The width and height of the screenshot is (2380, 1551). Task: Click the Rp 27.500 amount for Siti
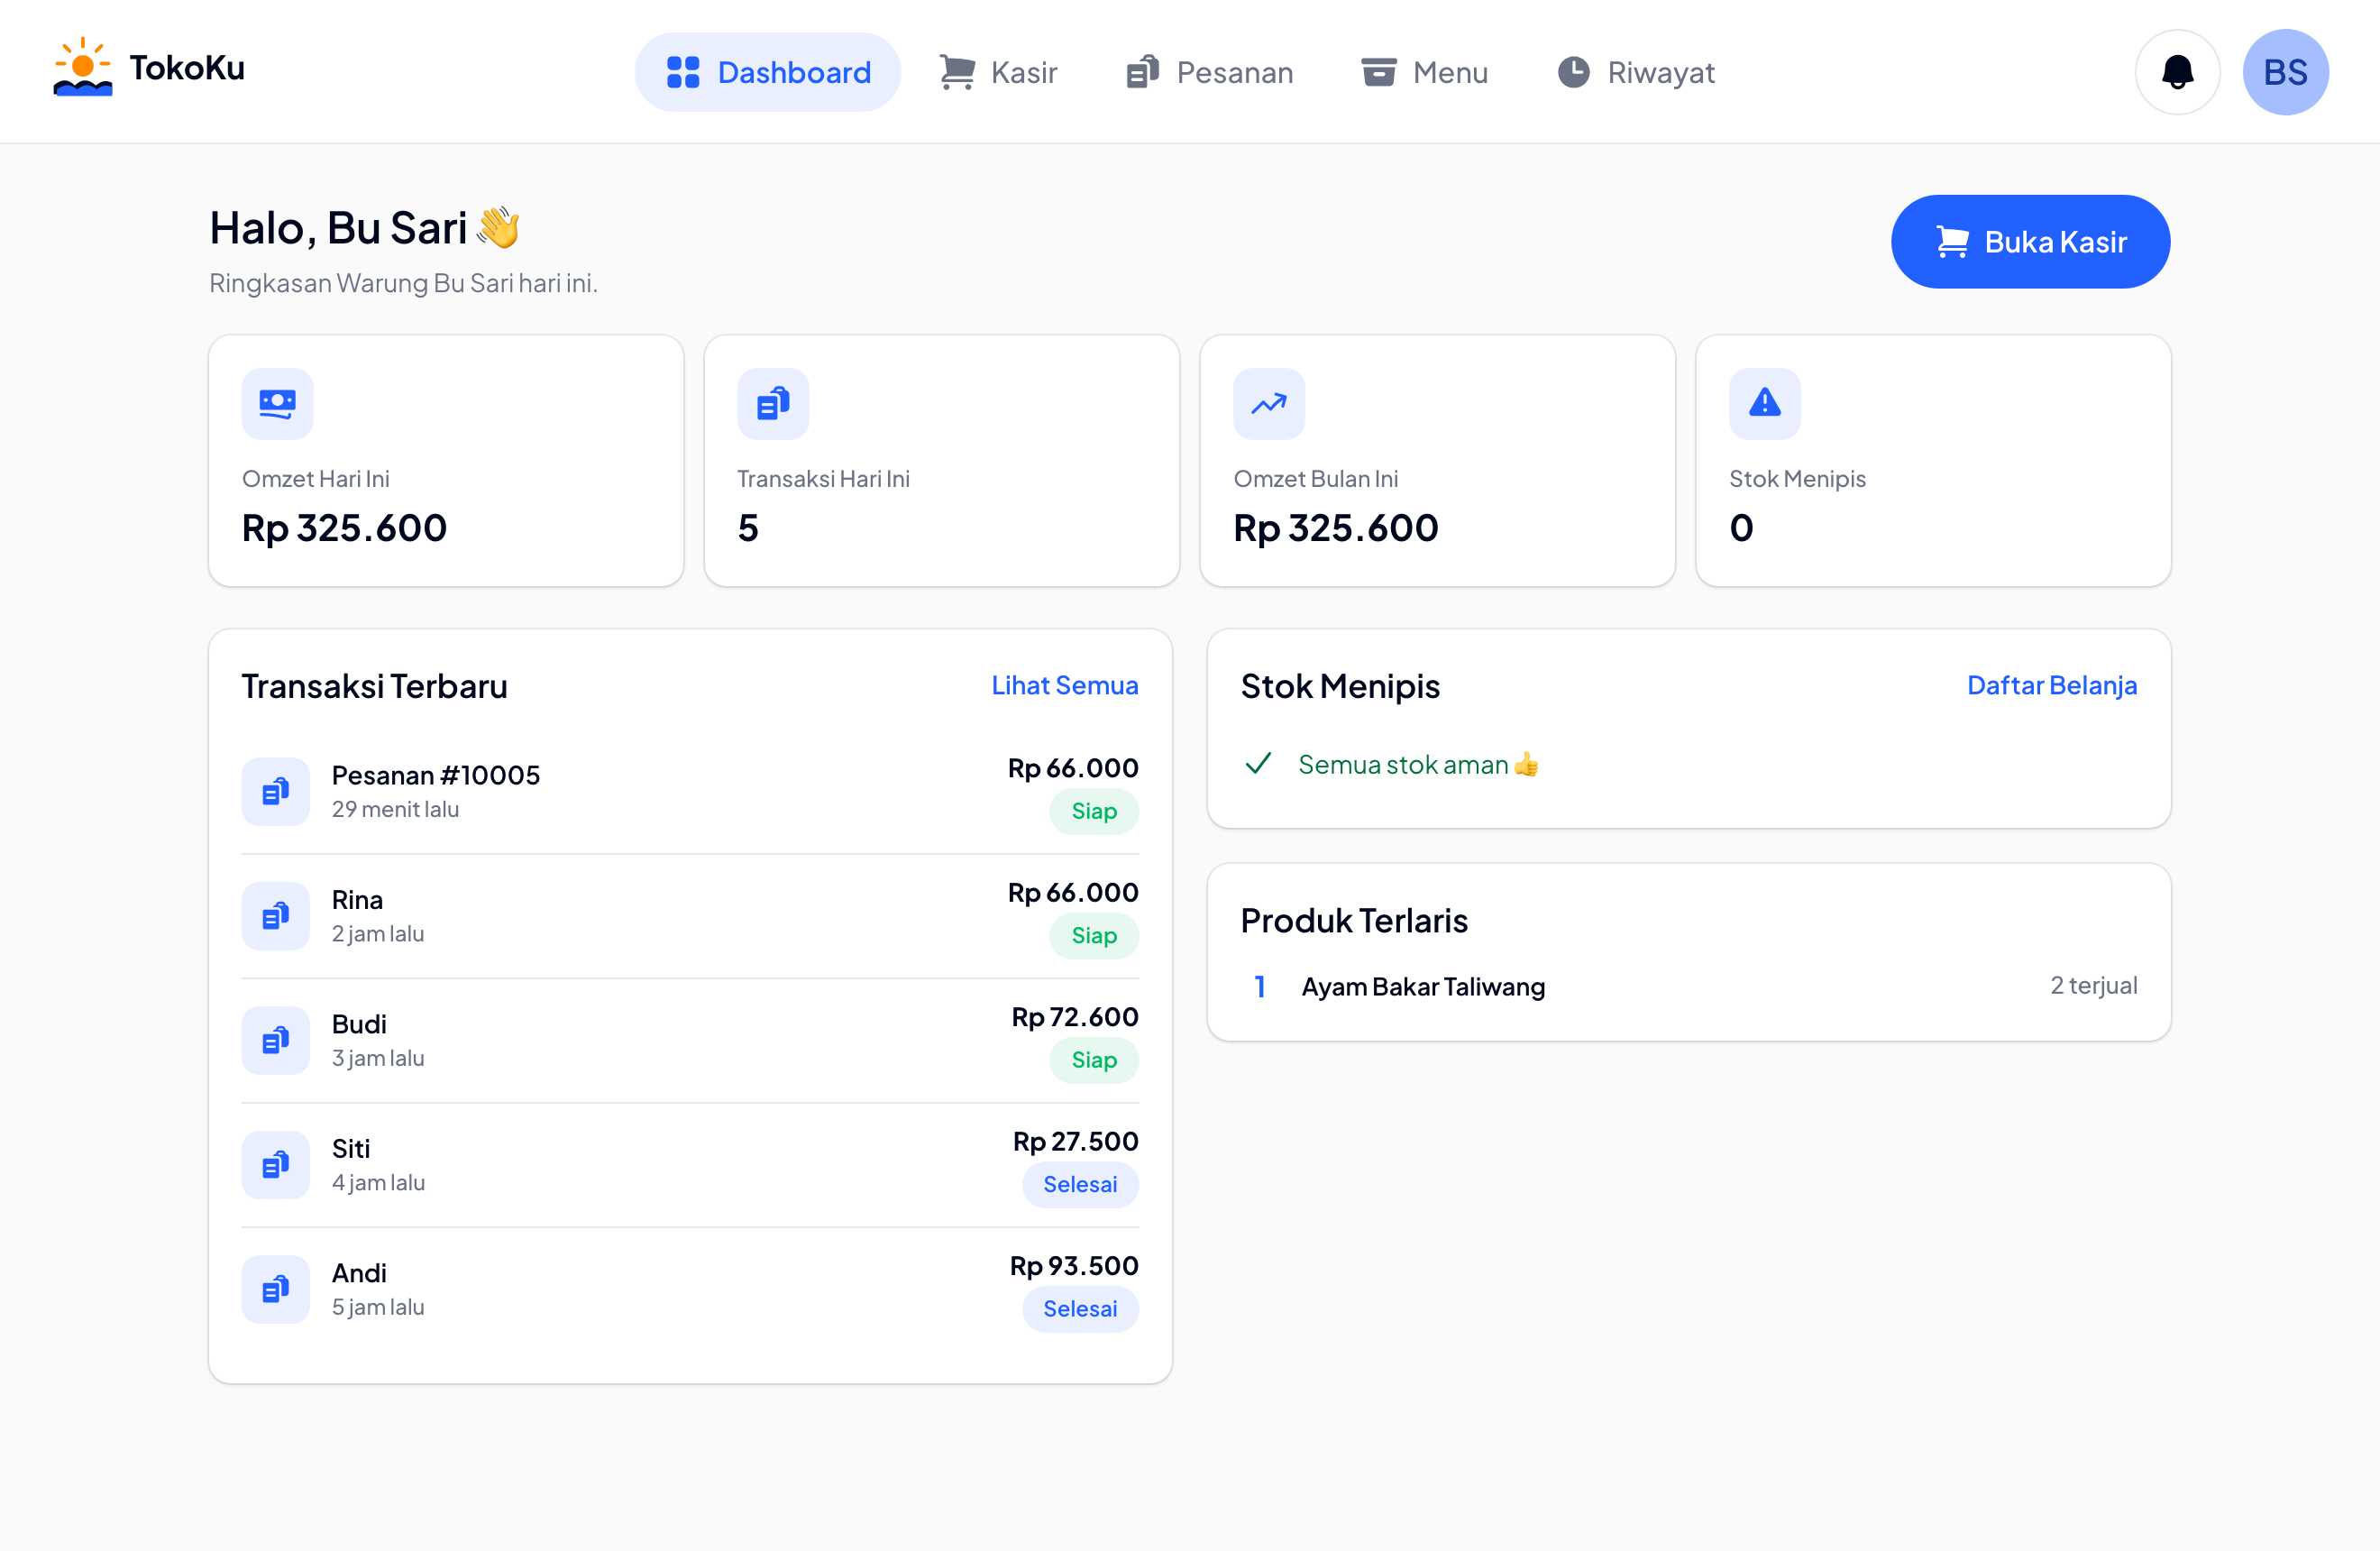(x=1076, y=1142)
